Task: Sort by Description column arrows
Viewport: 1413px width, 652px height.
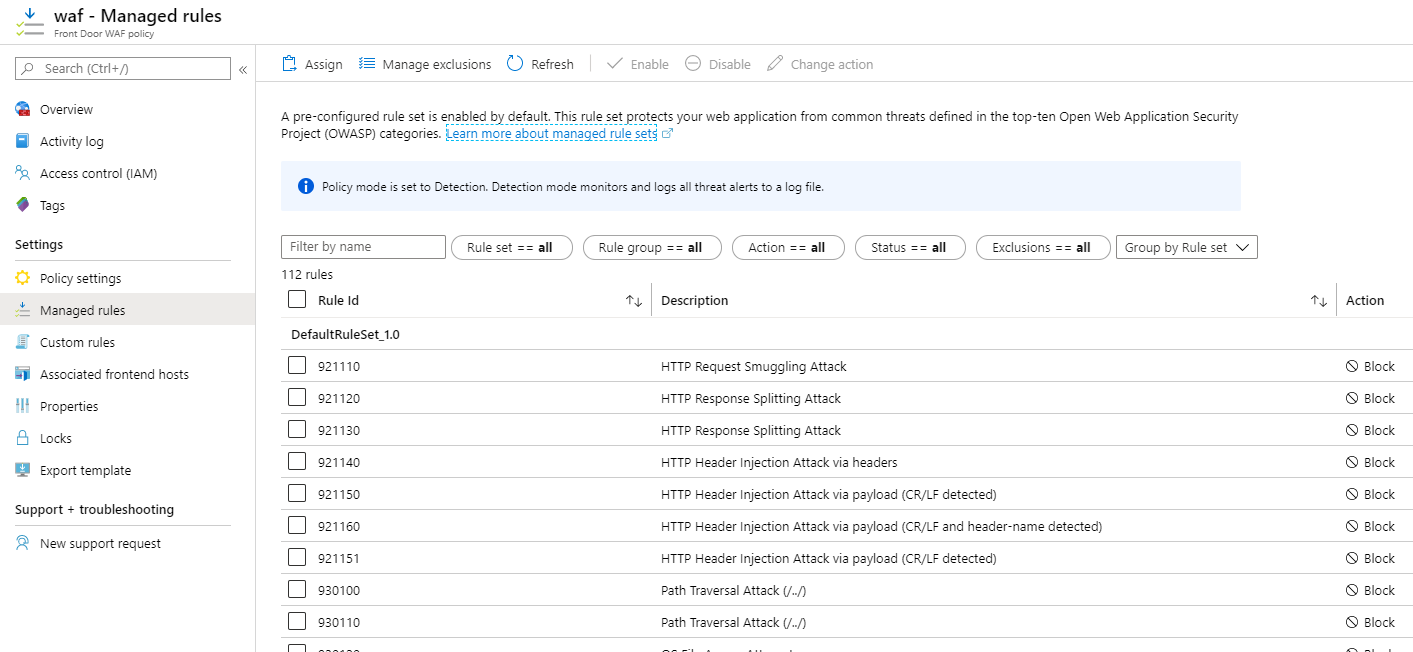Action: pyautogui.click(x=1319, y=301)
